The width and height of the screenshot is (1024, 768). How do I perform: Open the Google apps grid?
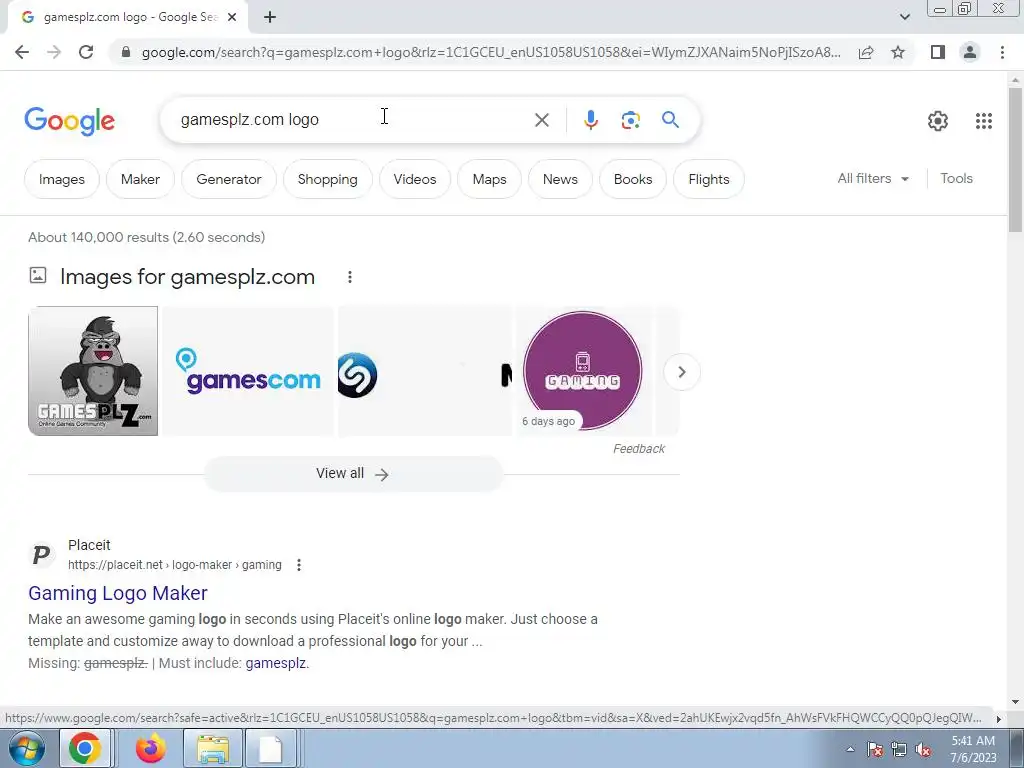[x=984, y=121]
